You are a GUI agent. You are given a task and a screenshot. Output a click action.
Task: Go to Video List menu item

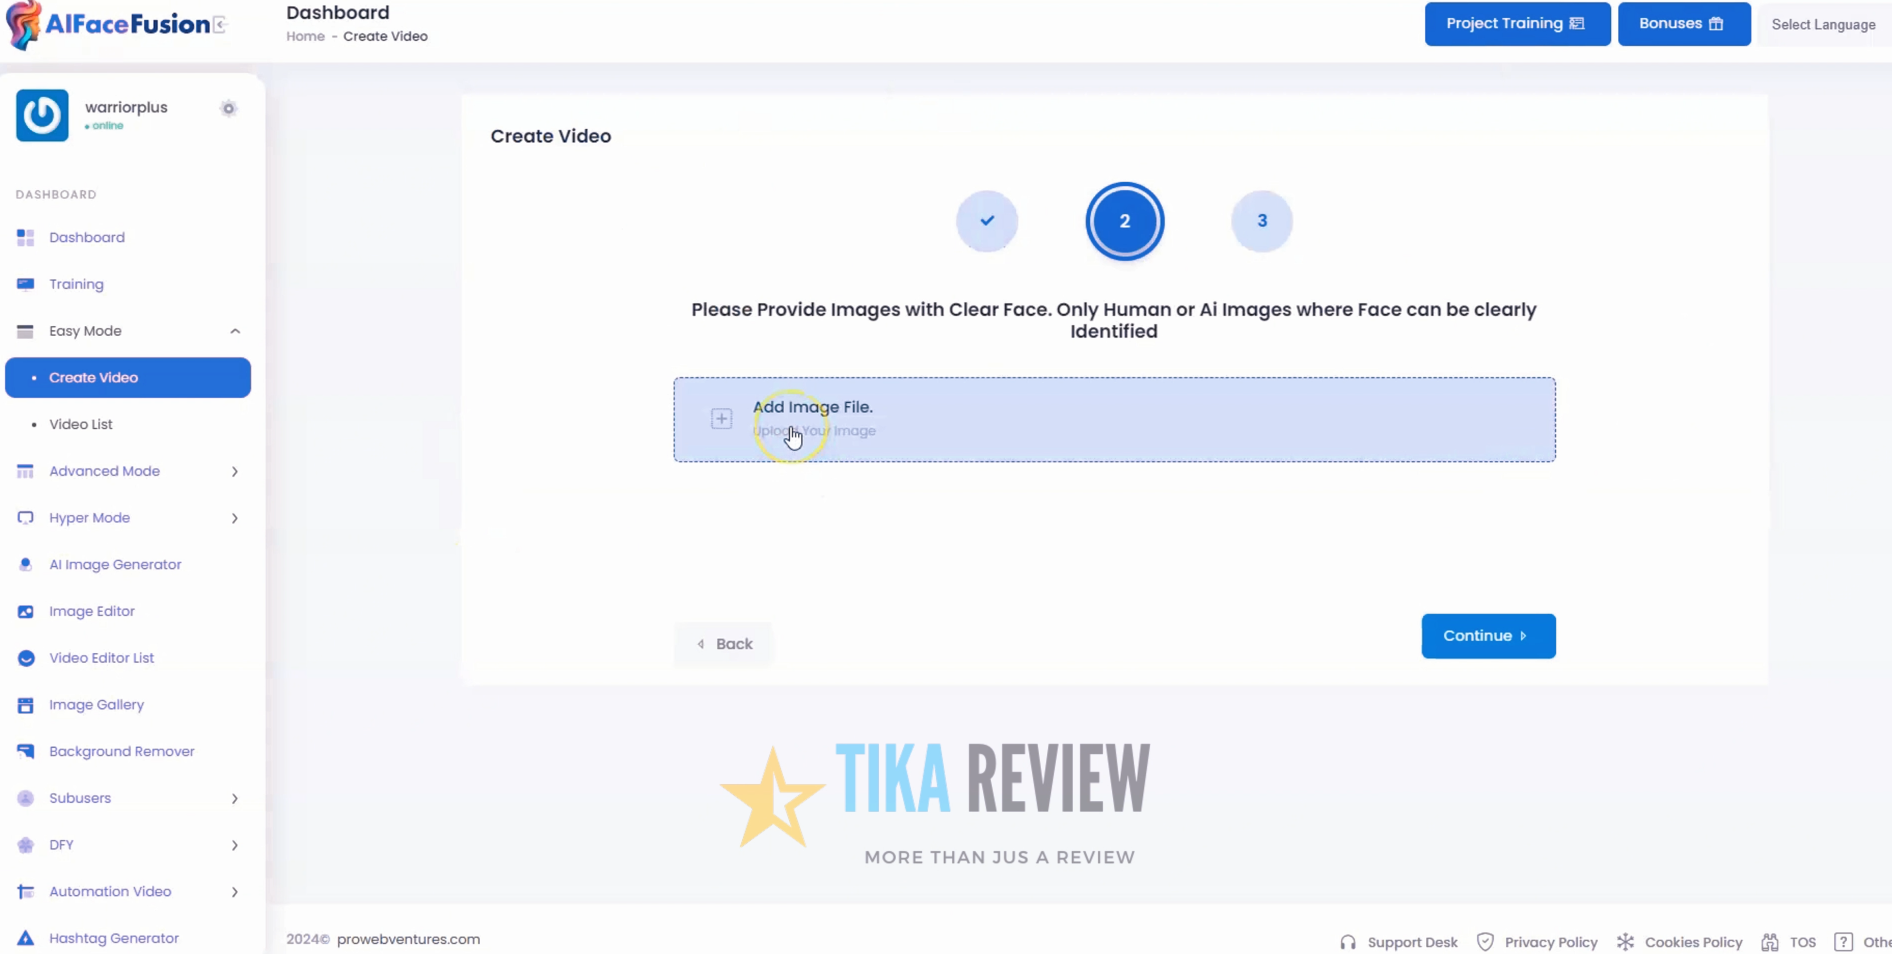(82, 424)
